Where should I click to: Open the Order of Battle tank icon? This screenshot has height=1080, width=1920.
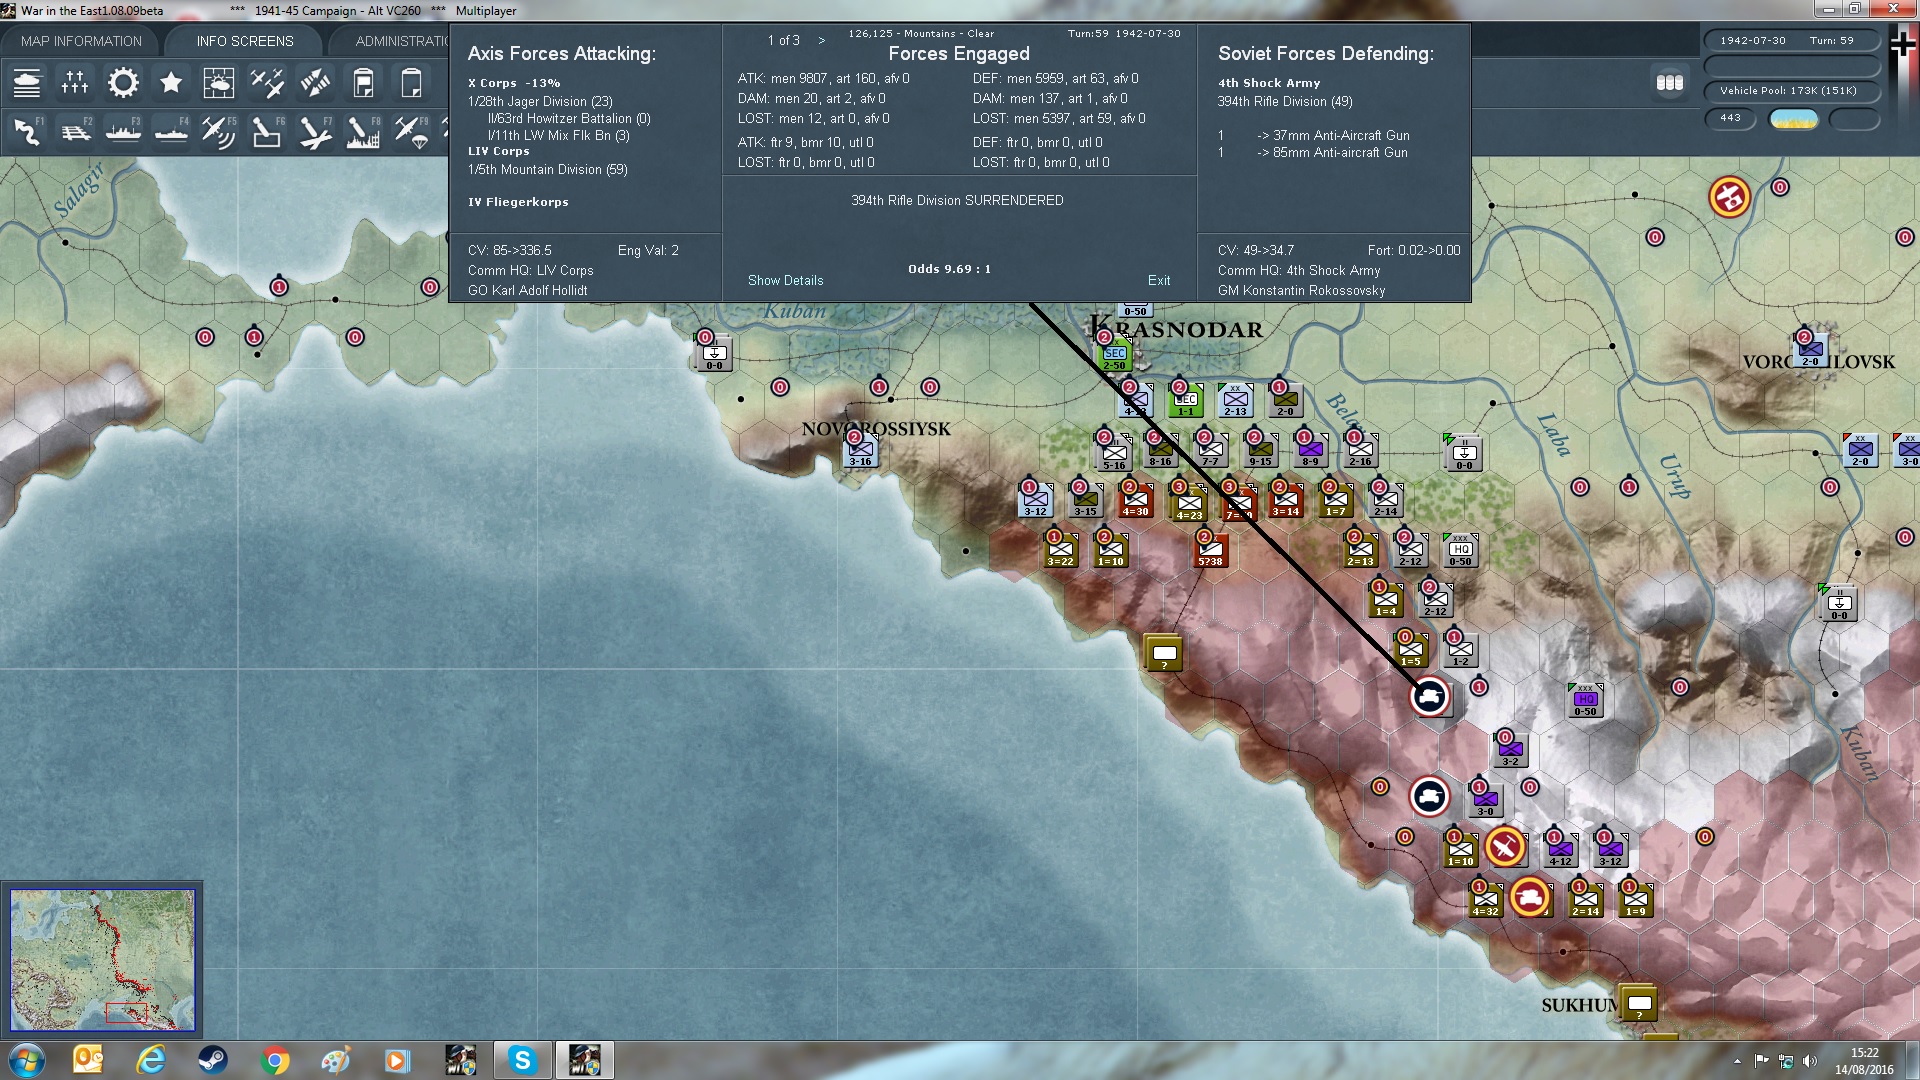point(27,83)
